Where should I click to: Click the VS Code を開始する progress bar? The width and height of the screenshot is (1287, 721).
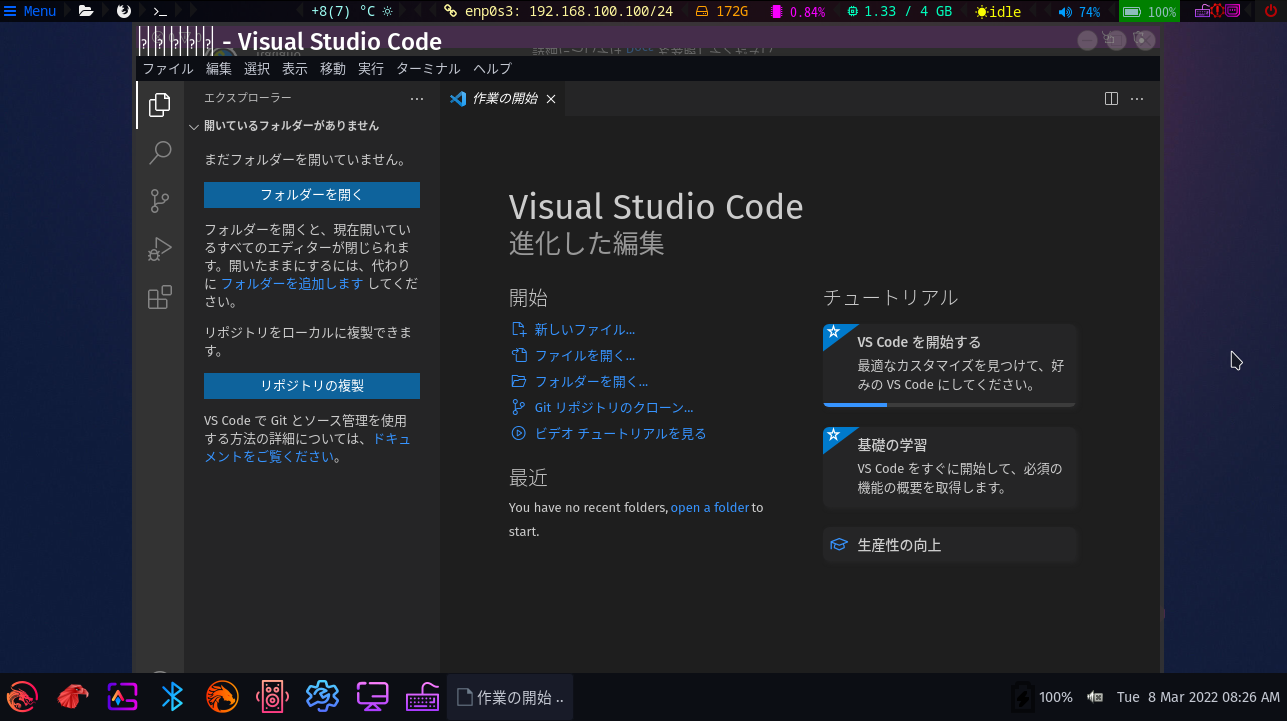[949, 405]
